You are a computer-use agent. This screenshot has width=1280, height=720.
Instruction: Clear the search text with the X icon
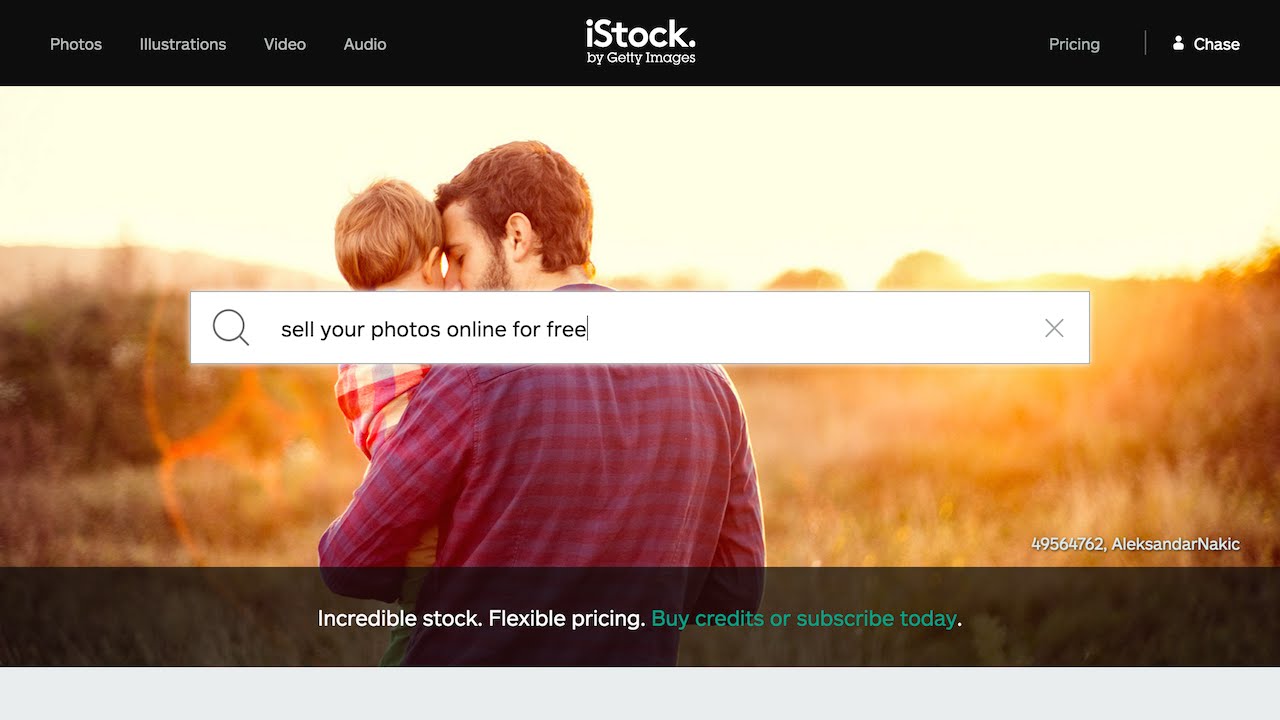tap(1054, 328)
